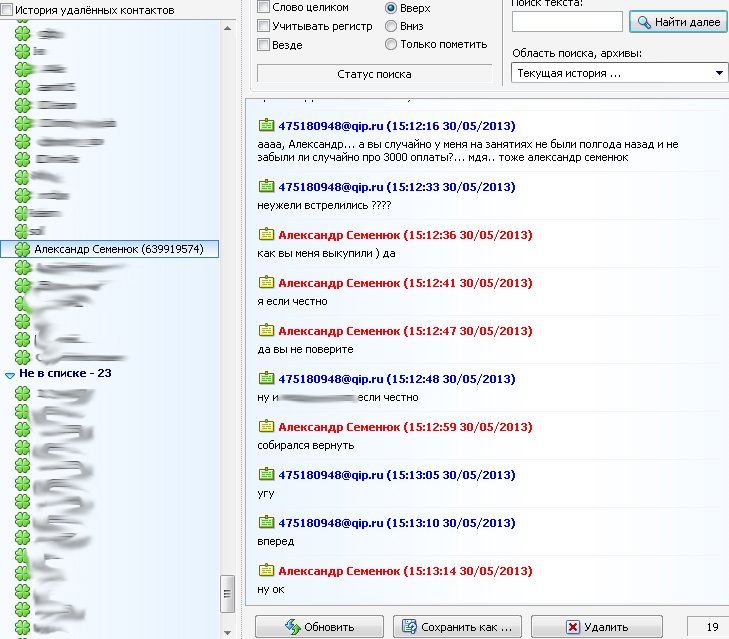Screen dimensions: 729x639
Task: Click message icon at 15:13:14 entry
Action: 266,570
